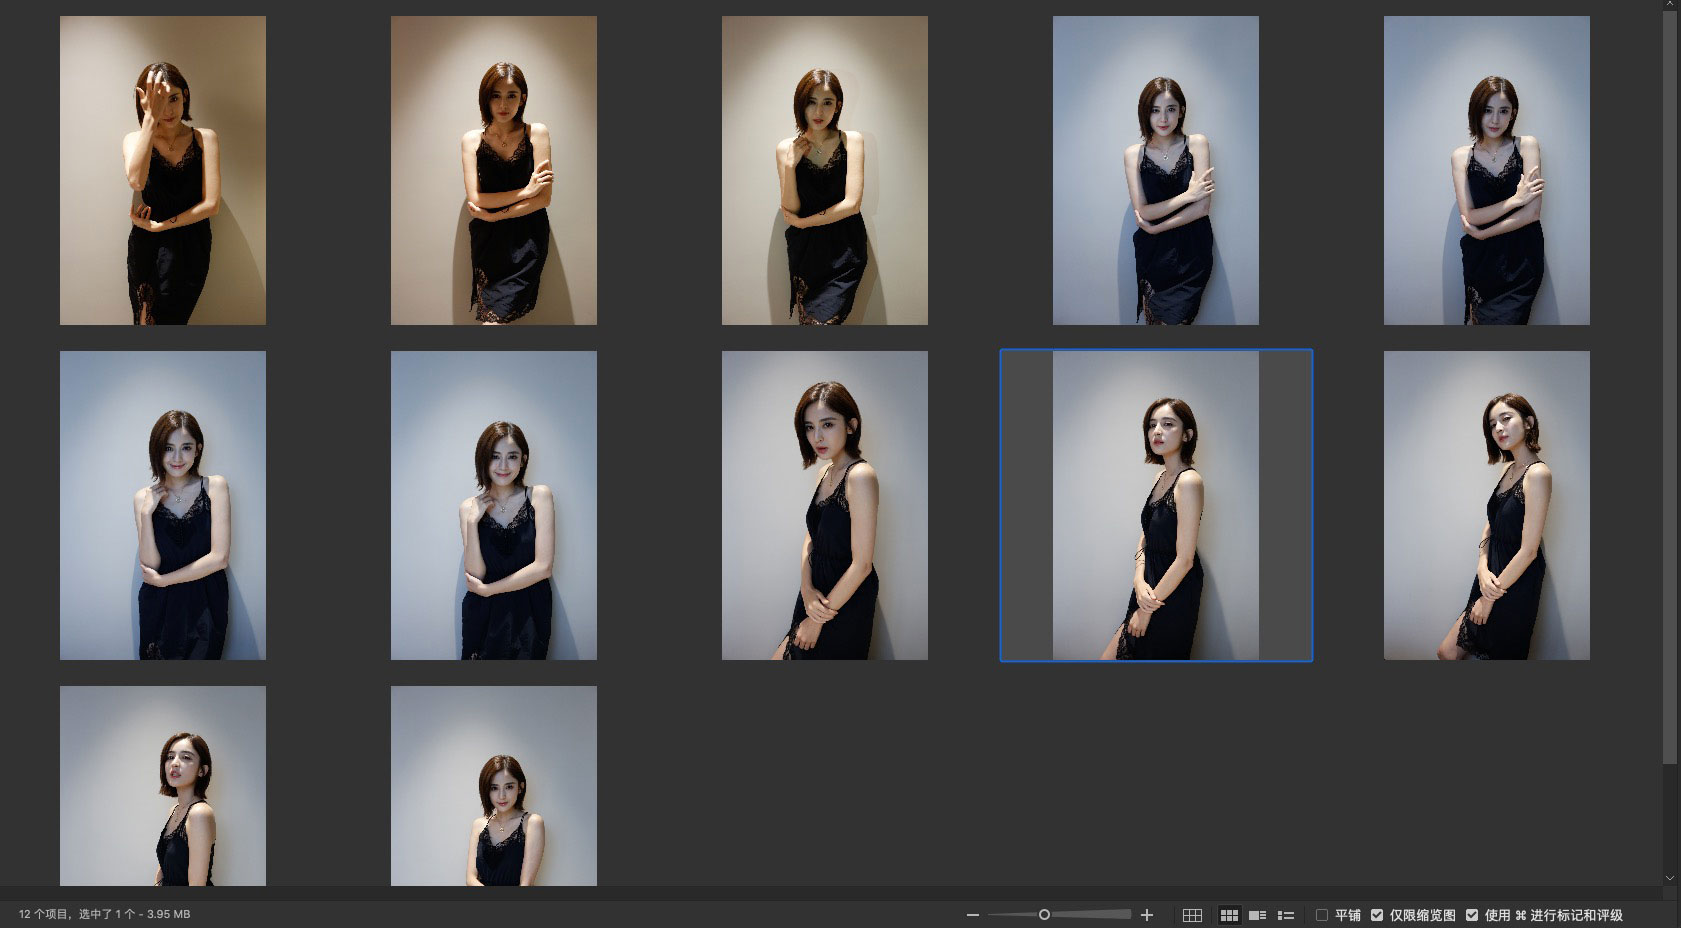Toggle the 使用 ⌘ 进行标记和评级 checkbox
1681x928 pixels.
coord(1472,915)
